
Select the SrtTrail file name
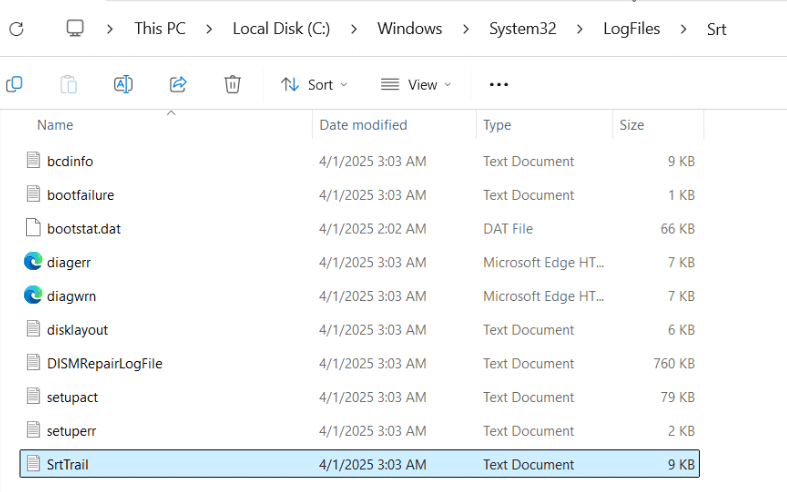[67, 464]
